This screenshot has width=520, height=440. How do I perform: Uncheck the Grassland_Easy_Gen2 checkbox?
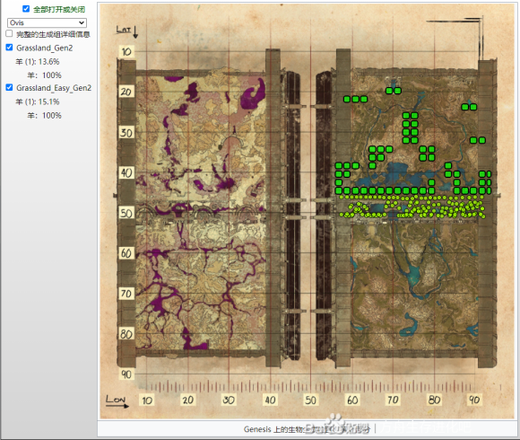click(9, 87)
